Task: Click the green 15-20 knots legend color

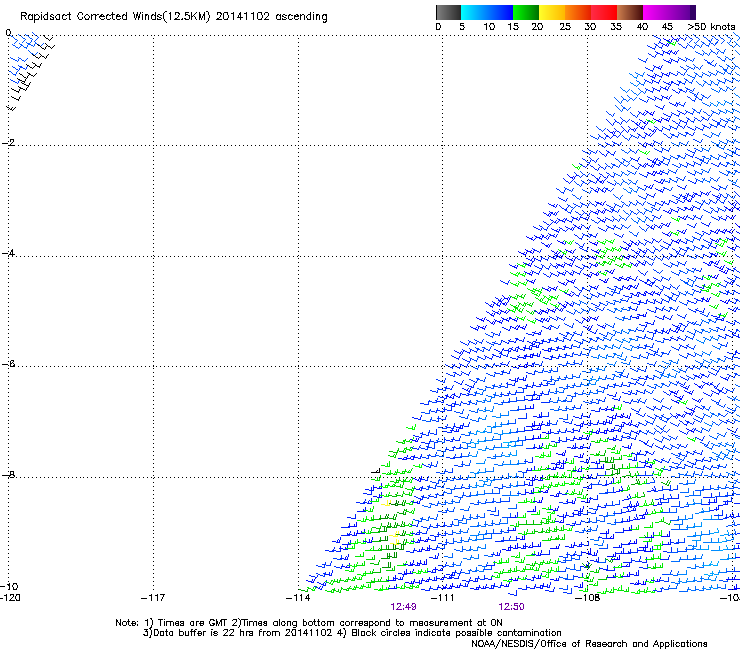Action: click(x=526, y=12)
